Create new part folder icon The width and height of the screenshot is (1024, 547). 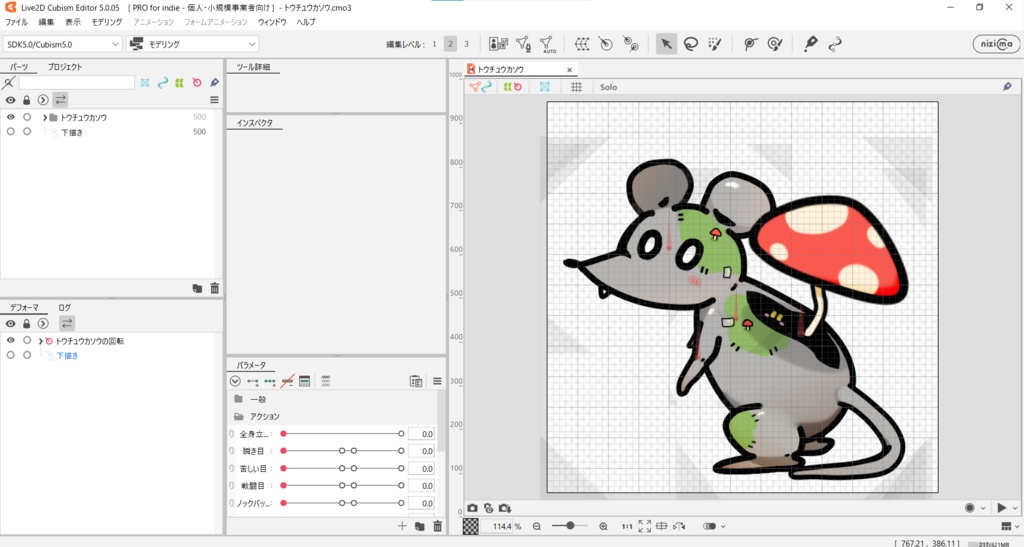pos(197,289)
